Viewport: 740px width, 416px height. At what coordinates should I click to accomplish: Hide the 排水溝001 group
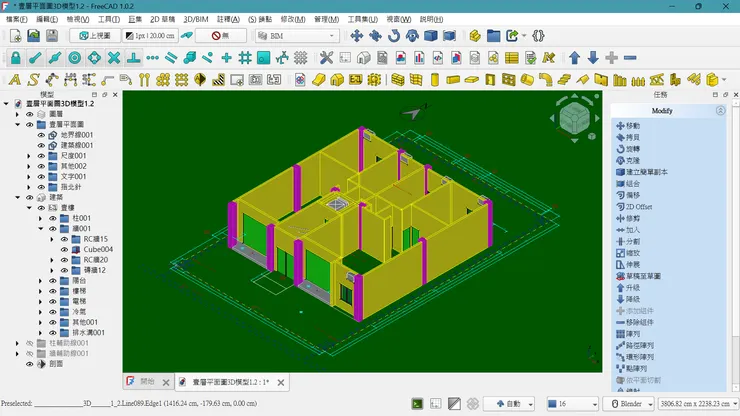point(53,333)
